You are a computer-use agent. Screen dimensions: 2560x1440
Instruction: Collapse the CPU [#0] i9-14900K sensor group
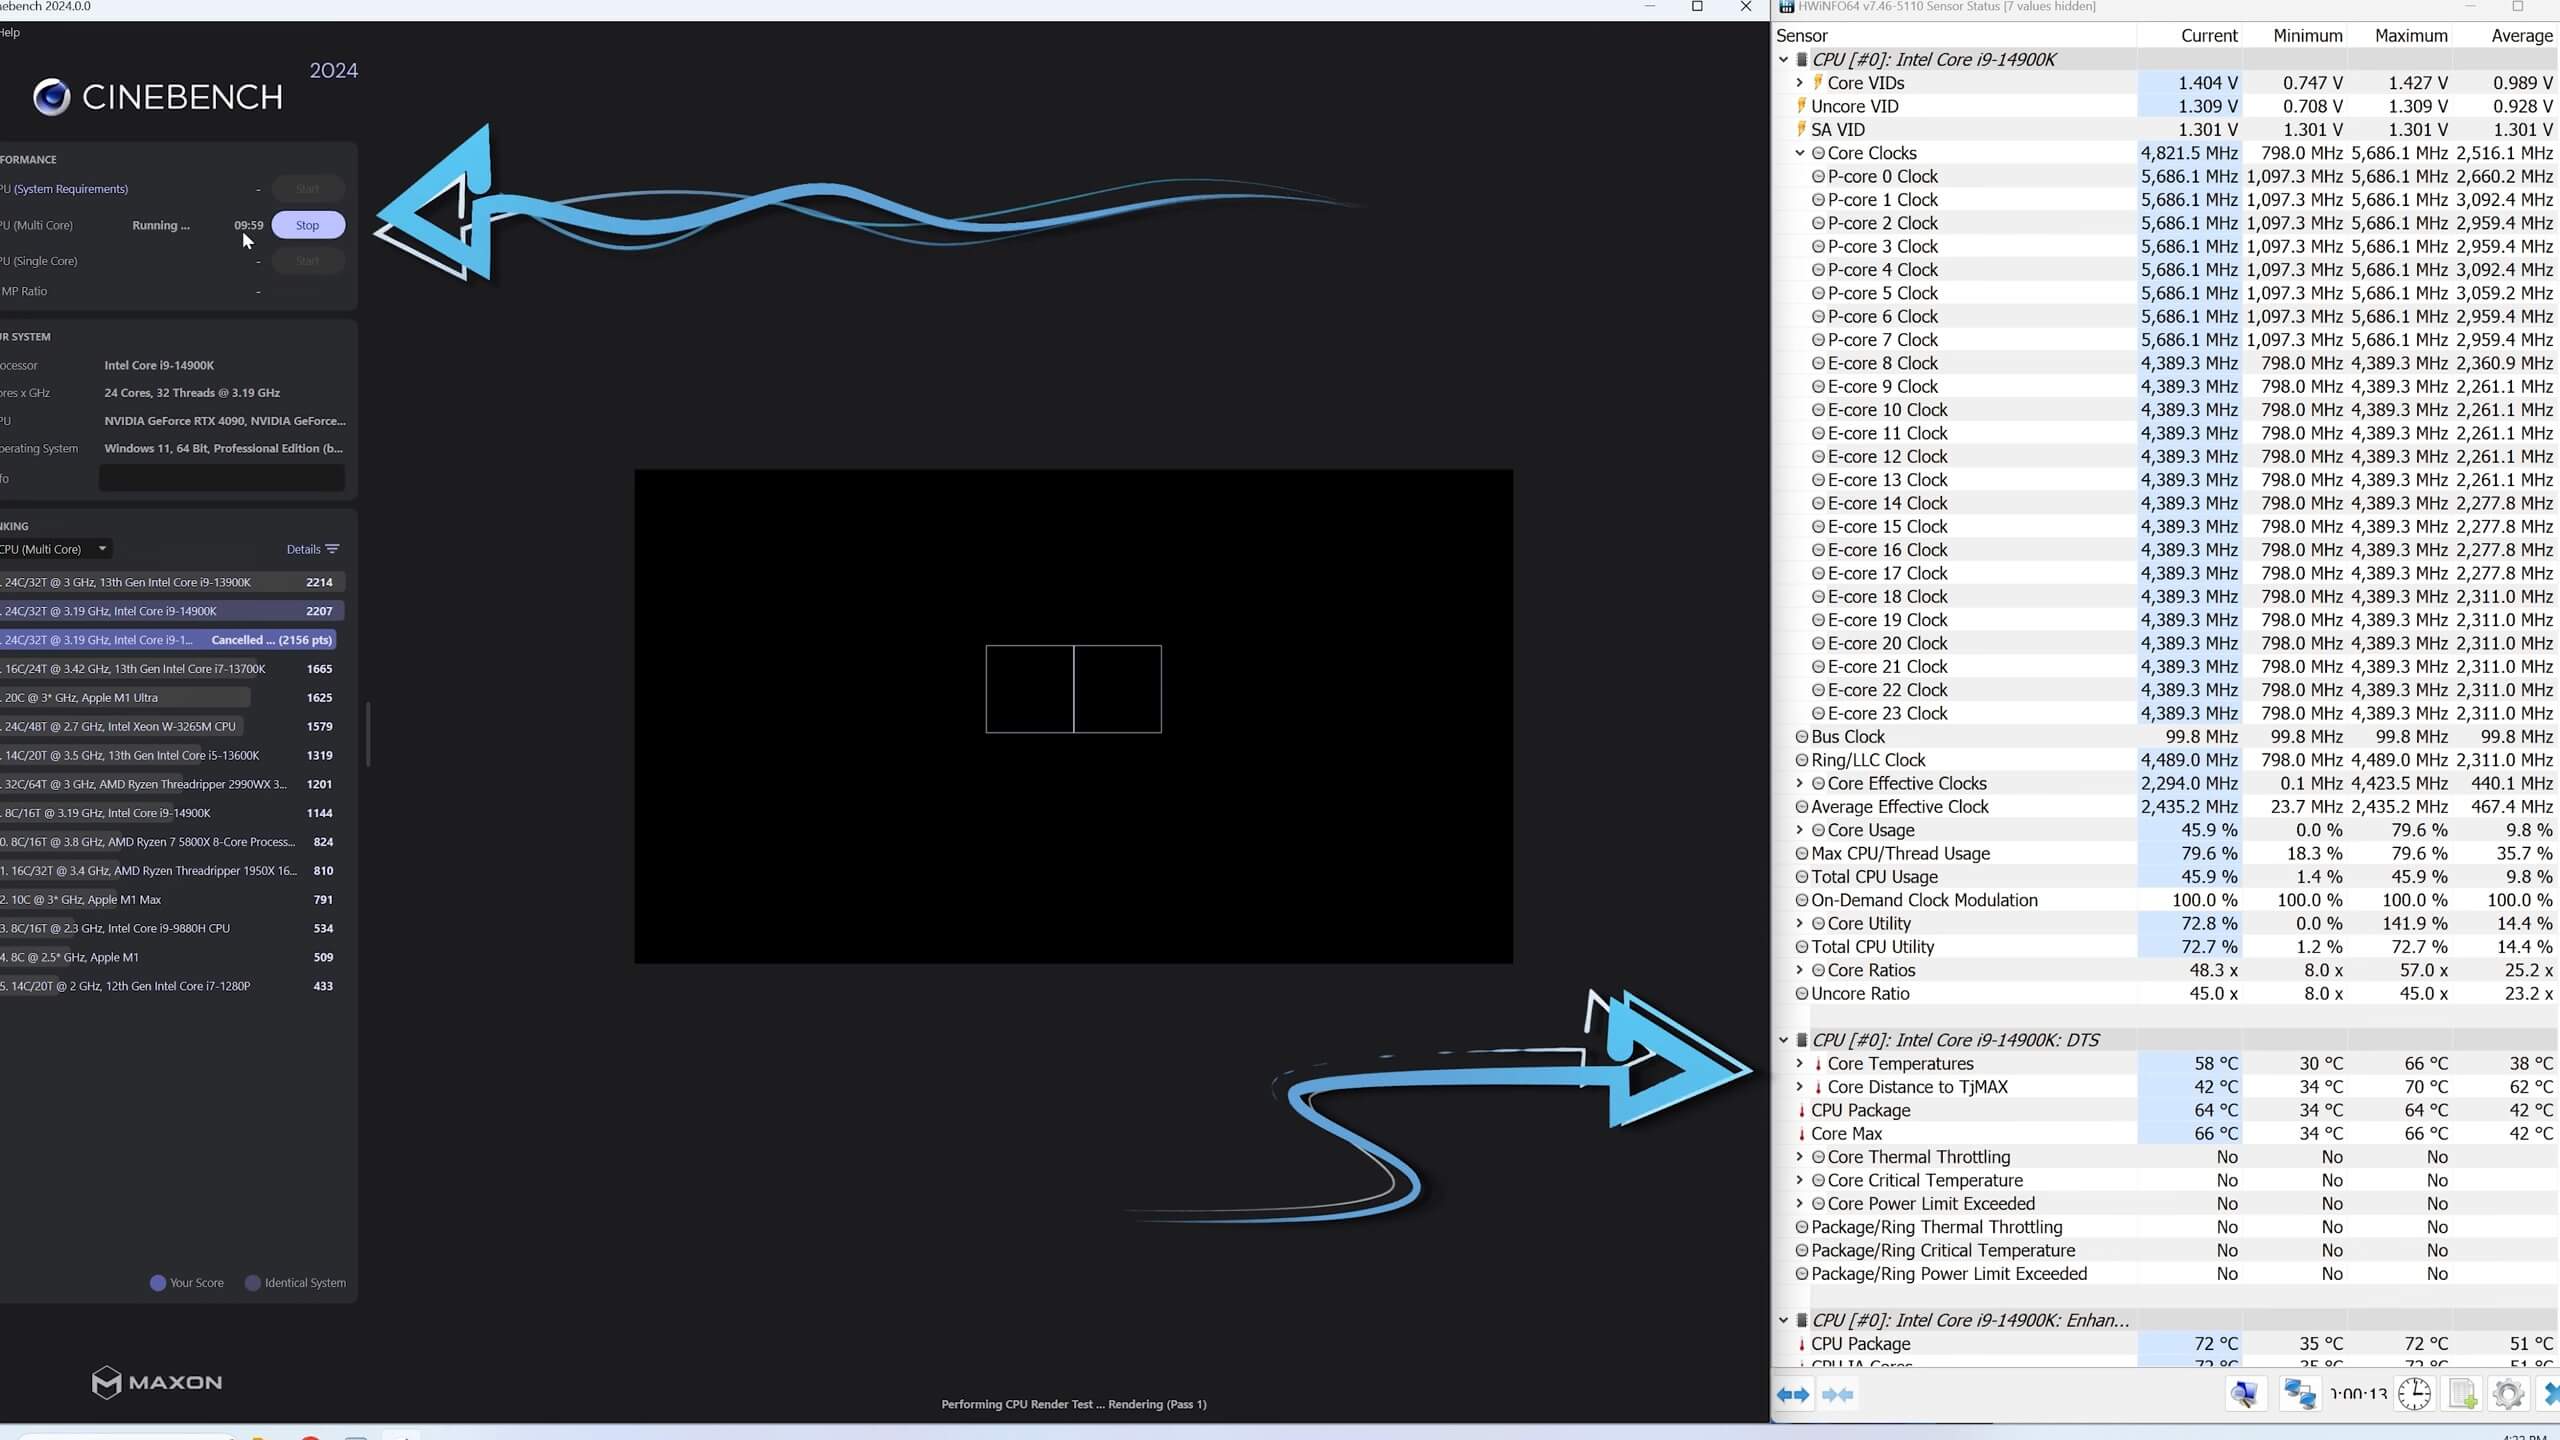click(x=1784, y=59)
